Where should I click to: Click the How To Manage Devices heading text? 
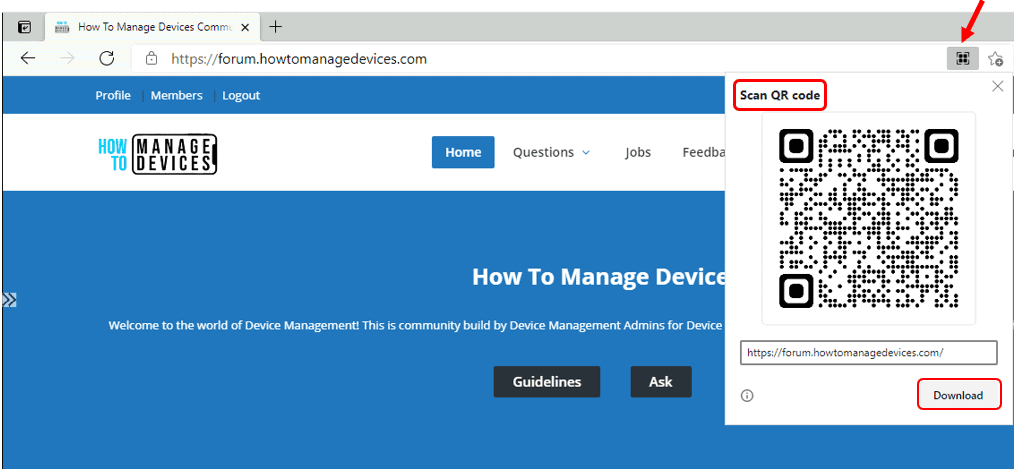point(598,277)
